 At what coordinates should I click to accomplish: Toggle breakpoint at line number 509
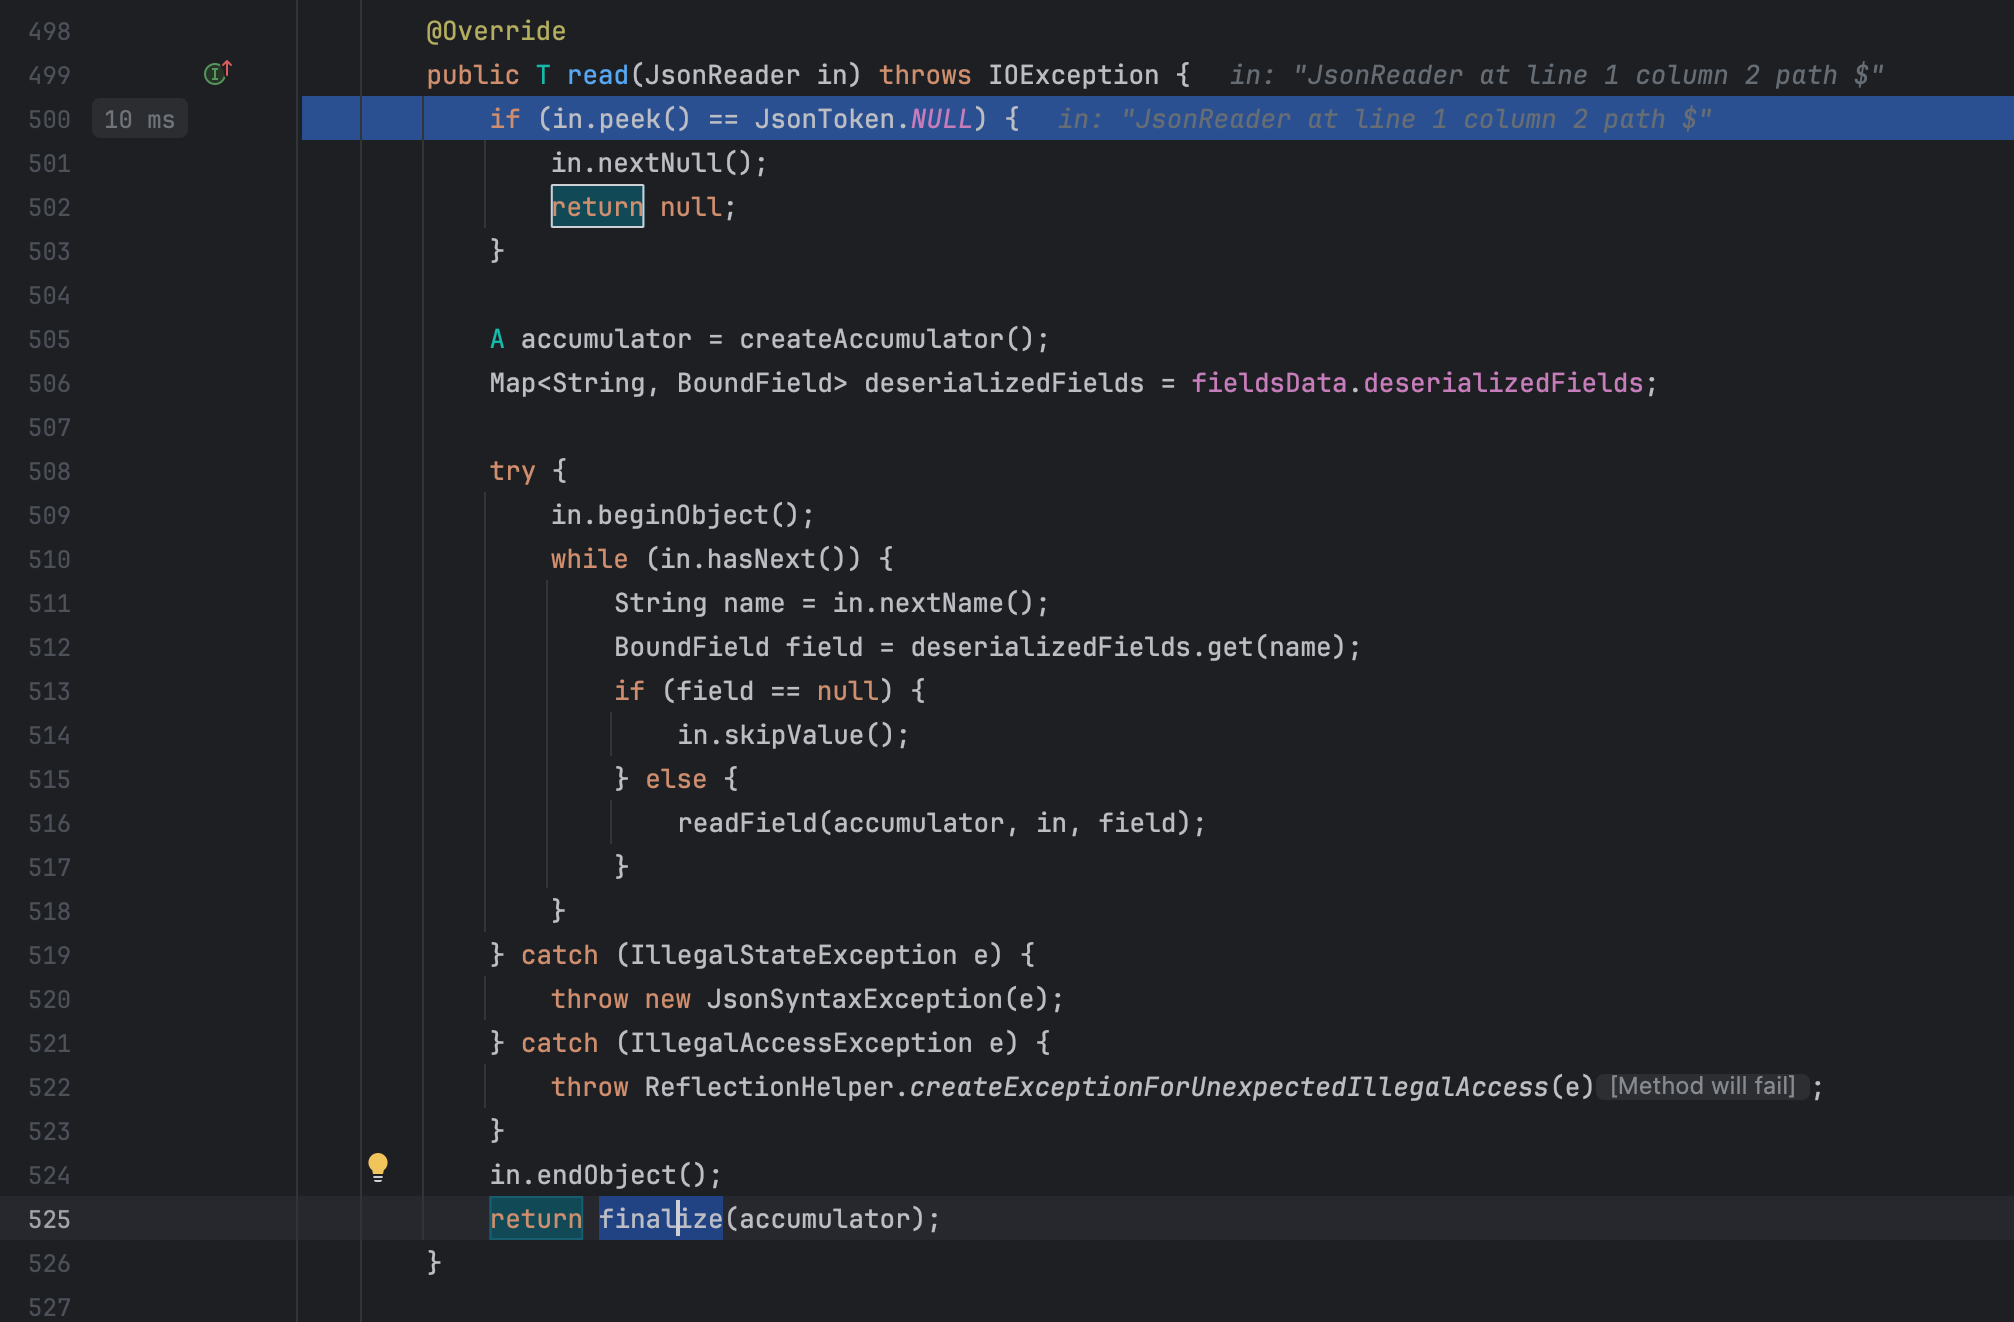coord(49,515)
